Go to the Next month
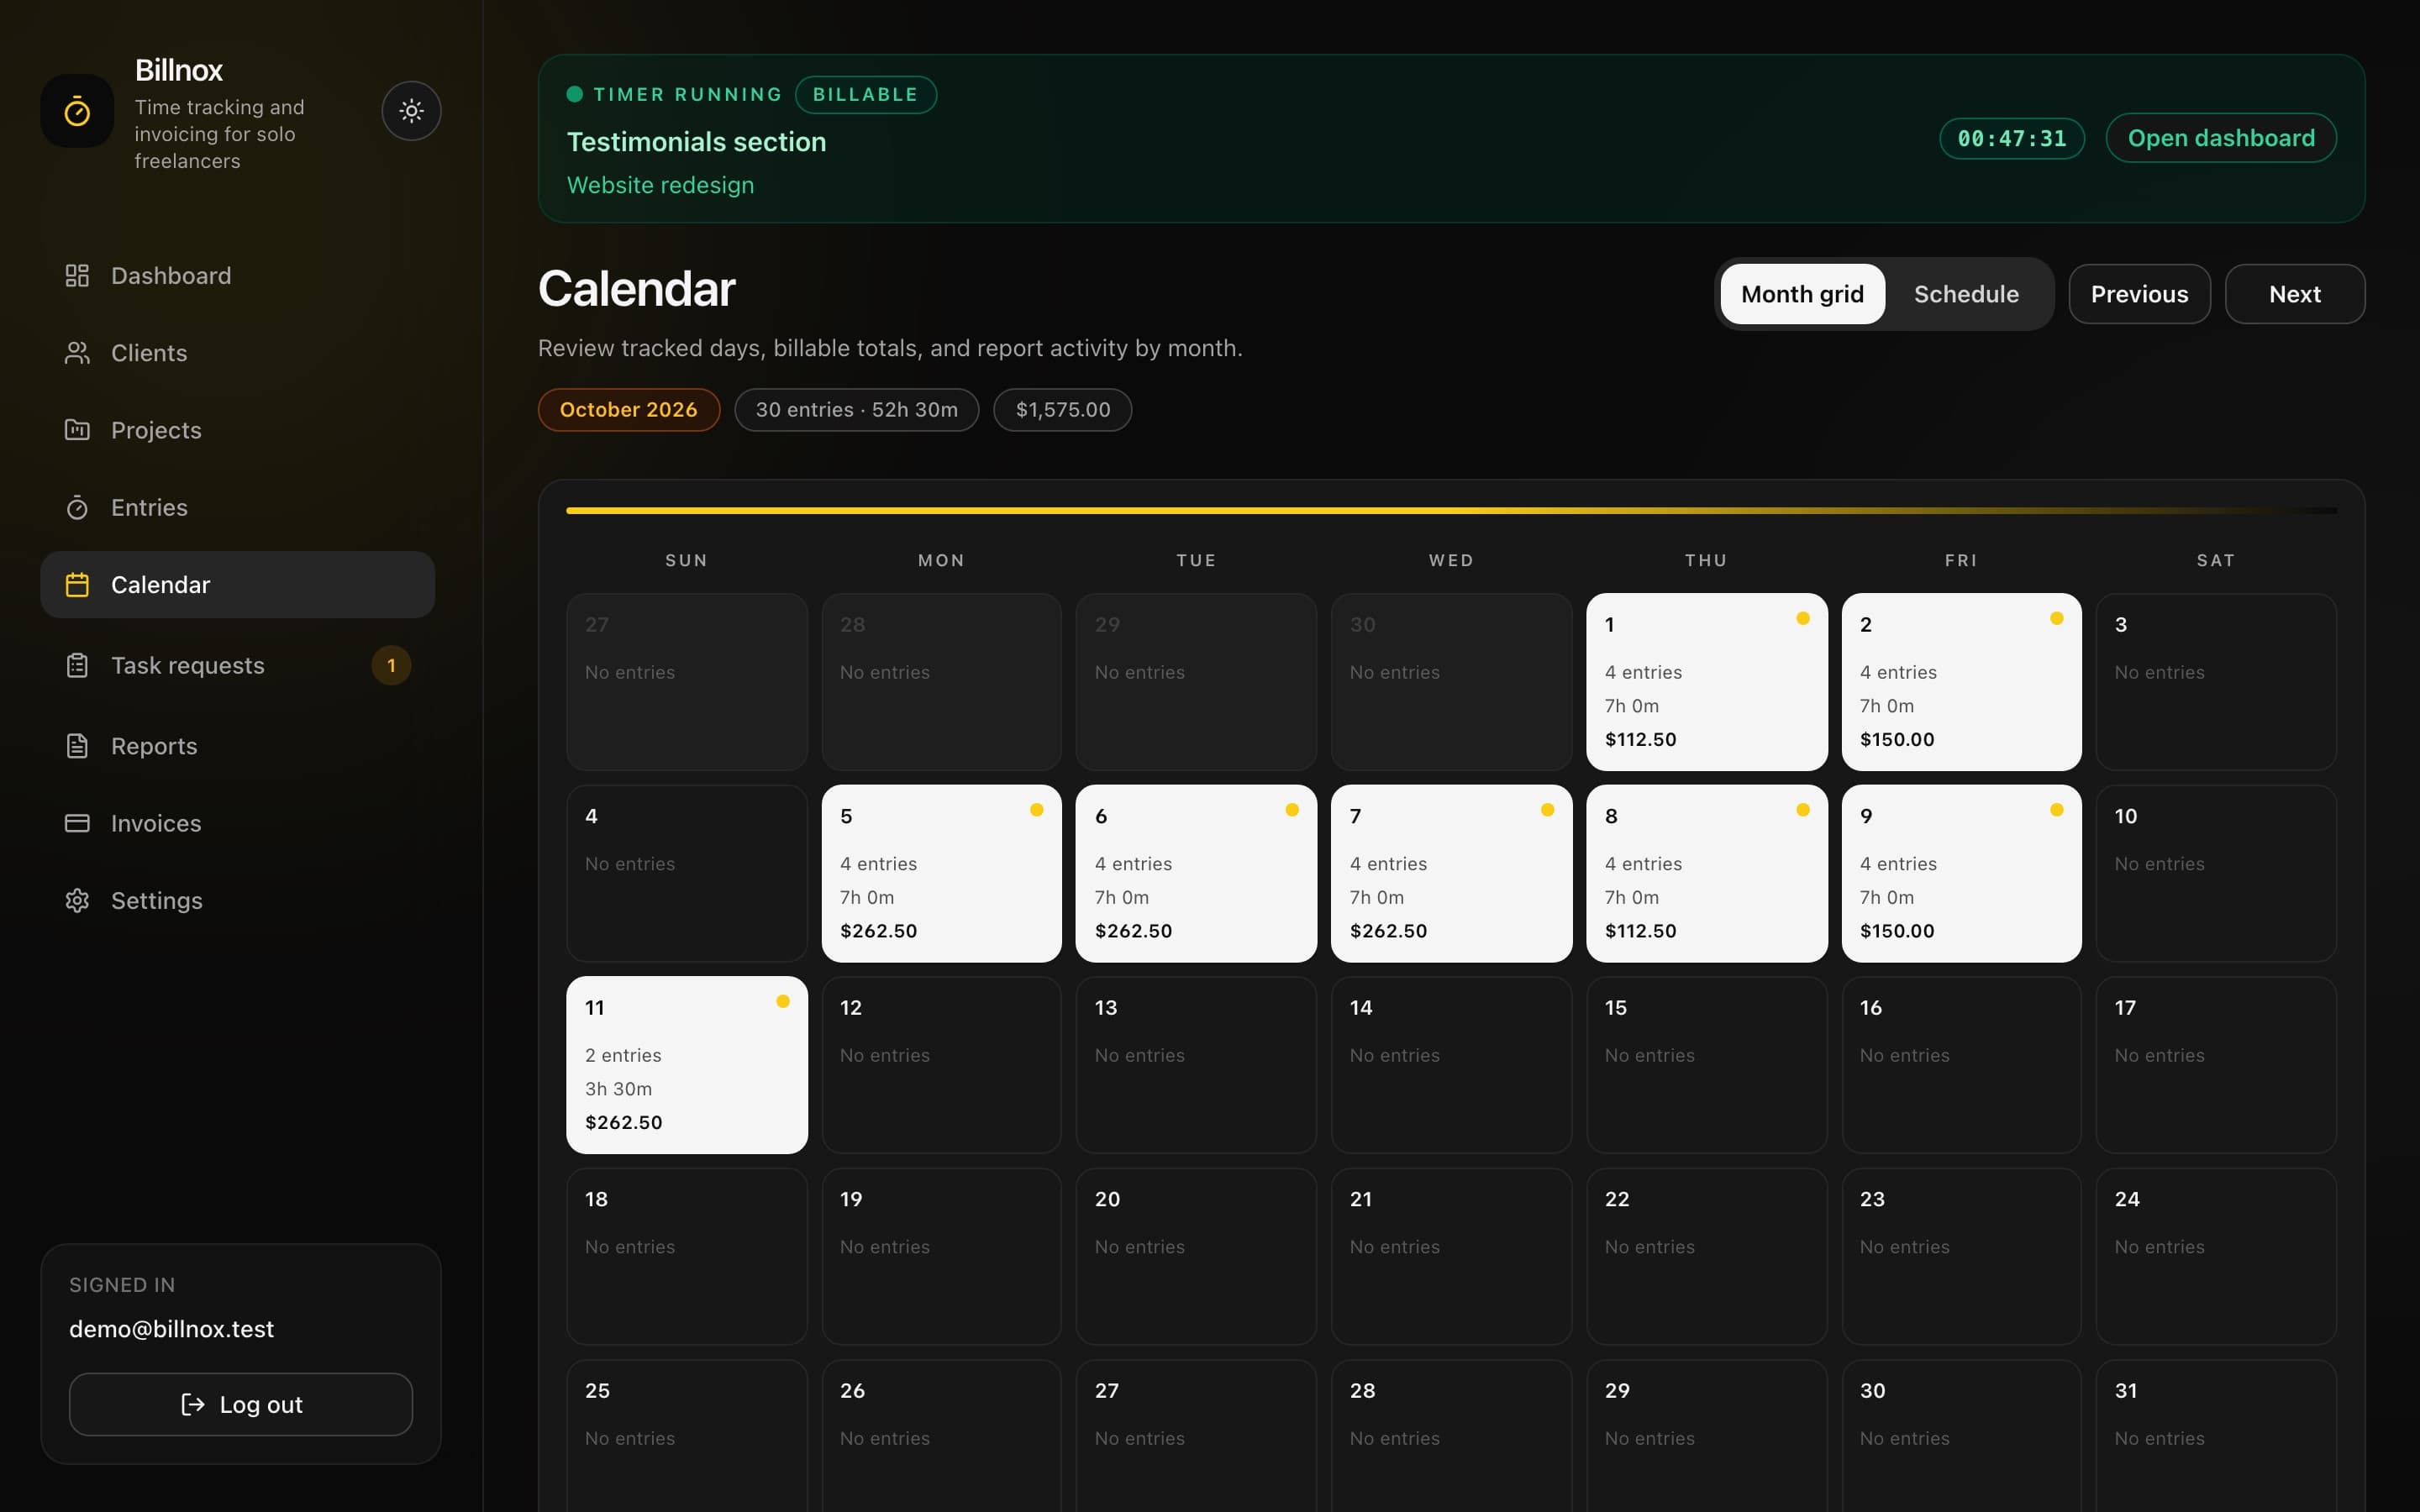This screenshot has width=2420, height=1512. 2295,294
